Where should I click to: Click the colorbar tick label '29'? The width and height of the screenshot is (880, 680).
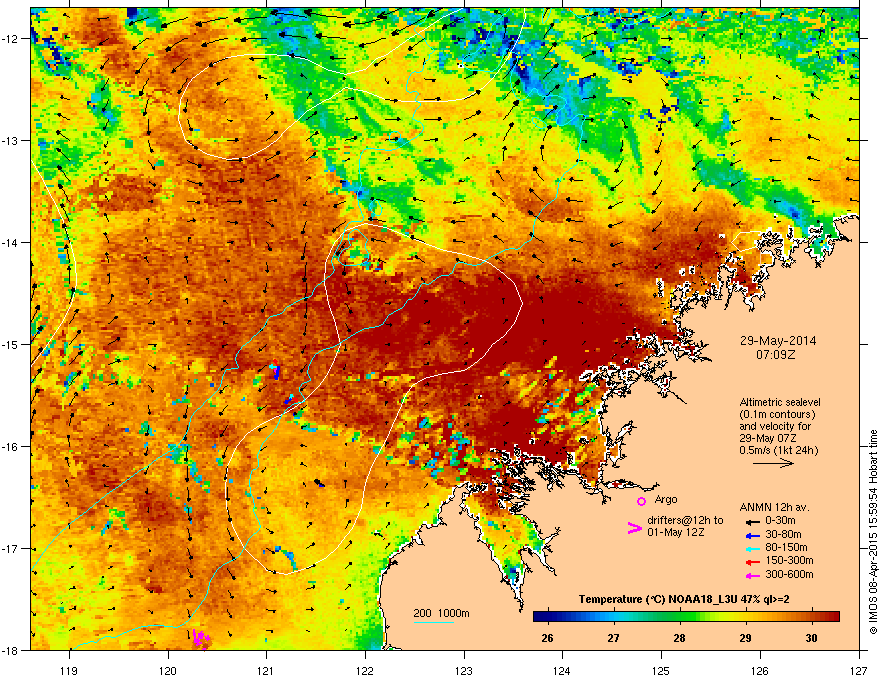[x=745, y=638]
